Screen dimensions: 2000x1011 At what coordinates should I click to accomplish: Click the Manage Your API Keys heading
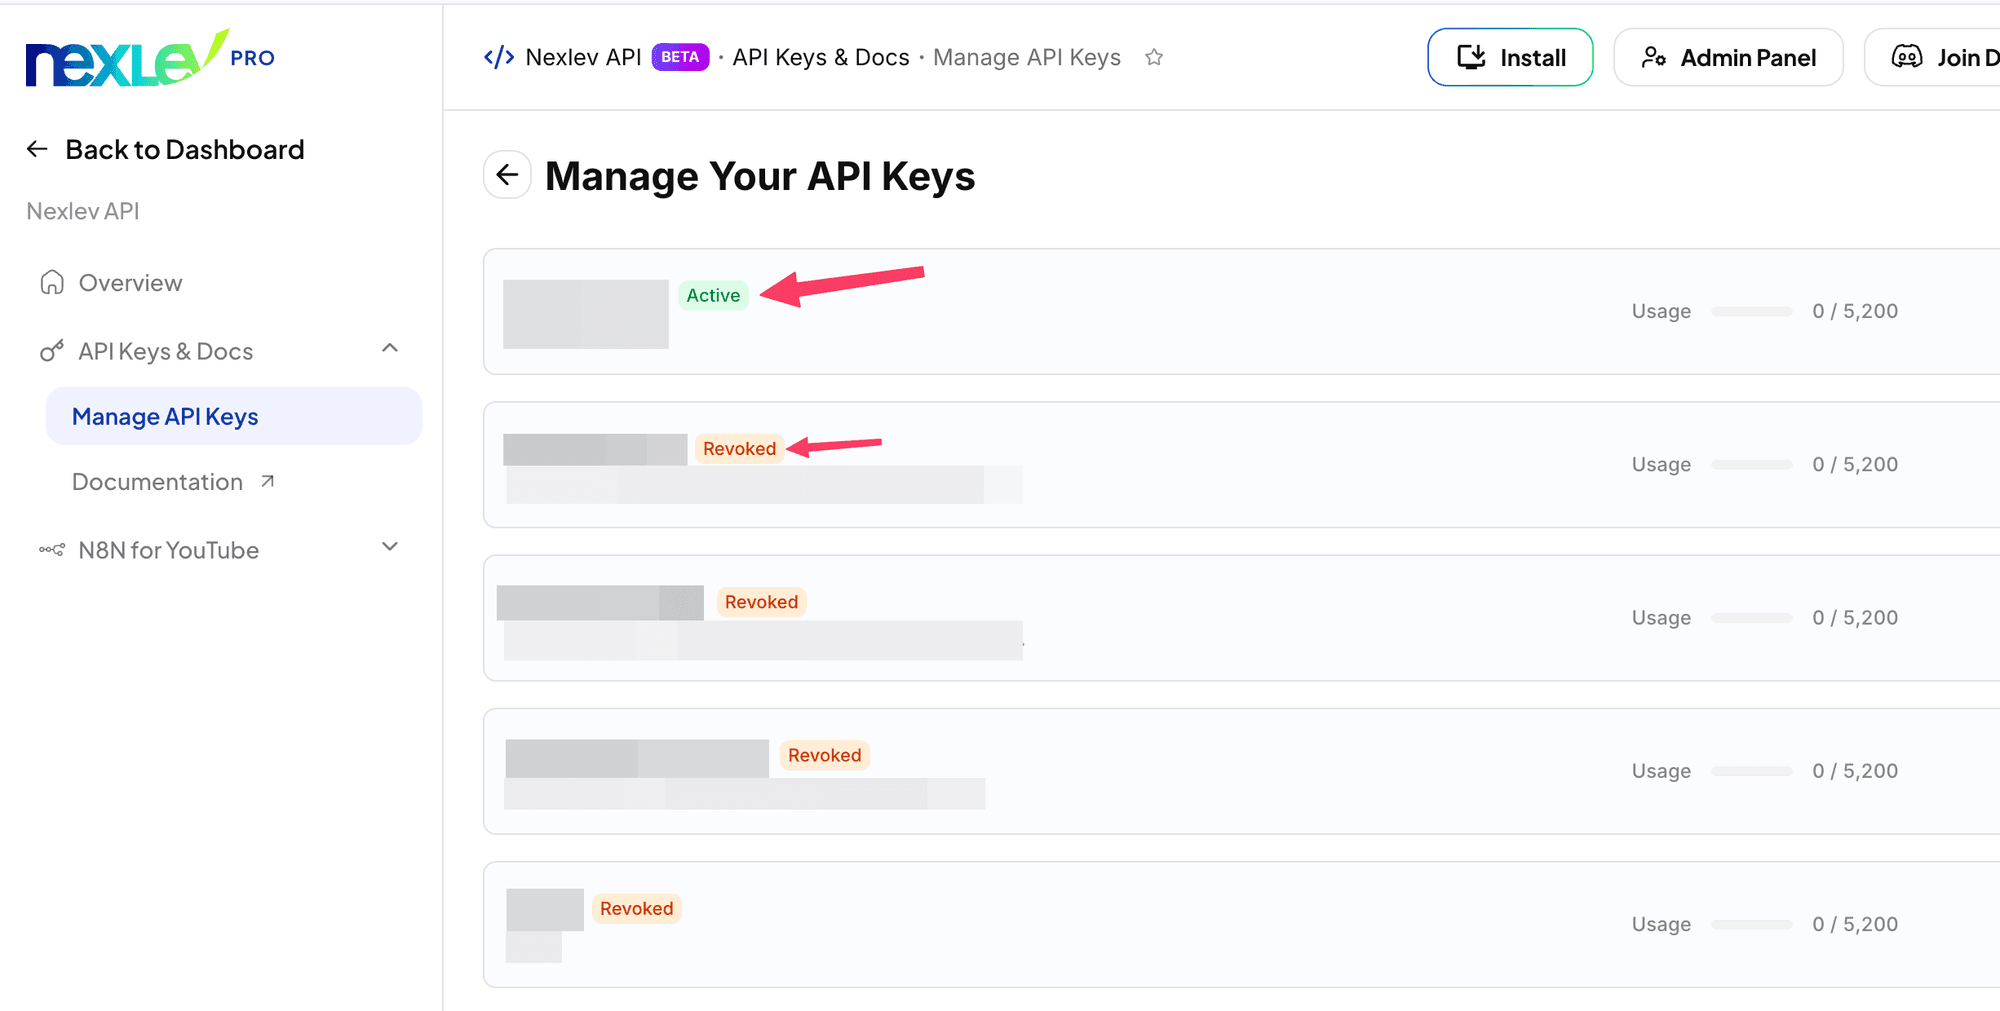tap(760, 176)
